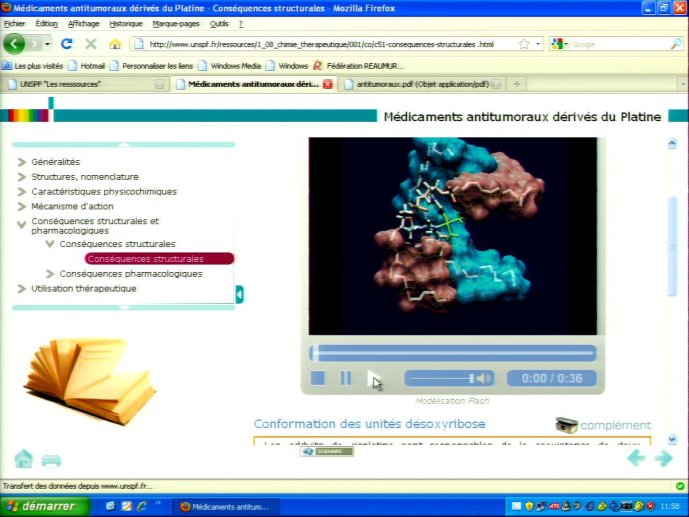Open the Hotmail bookmark
Image resolution: width=689 pixels, height=517 pixels.
[x=87, y=66]
